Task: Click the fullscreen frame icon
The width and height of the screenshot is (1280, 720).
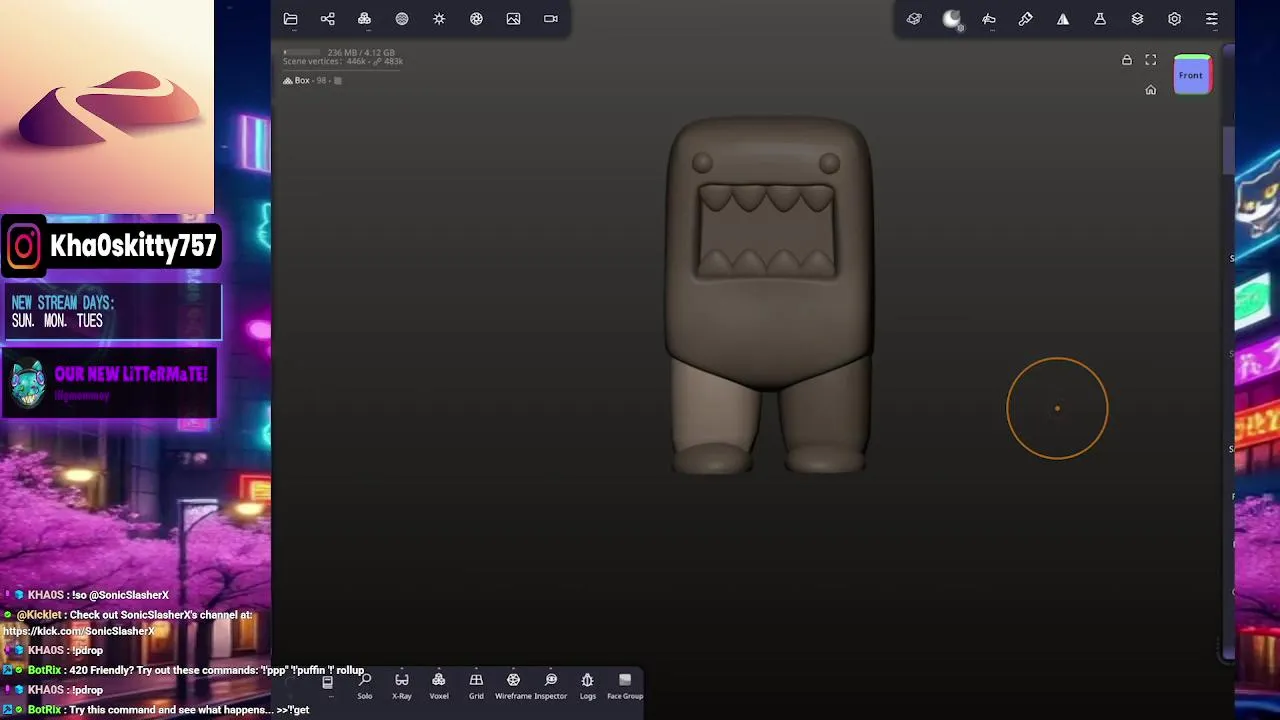Action: tap(1151, 60)
